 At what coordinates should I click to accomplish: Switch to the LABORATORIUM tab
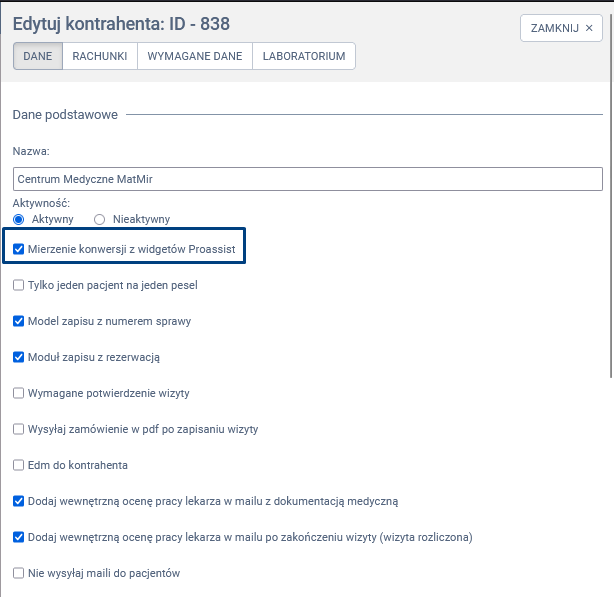click(x=304, y=57)
